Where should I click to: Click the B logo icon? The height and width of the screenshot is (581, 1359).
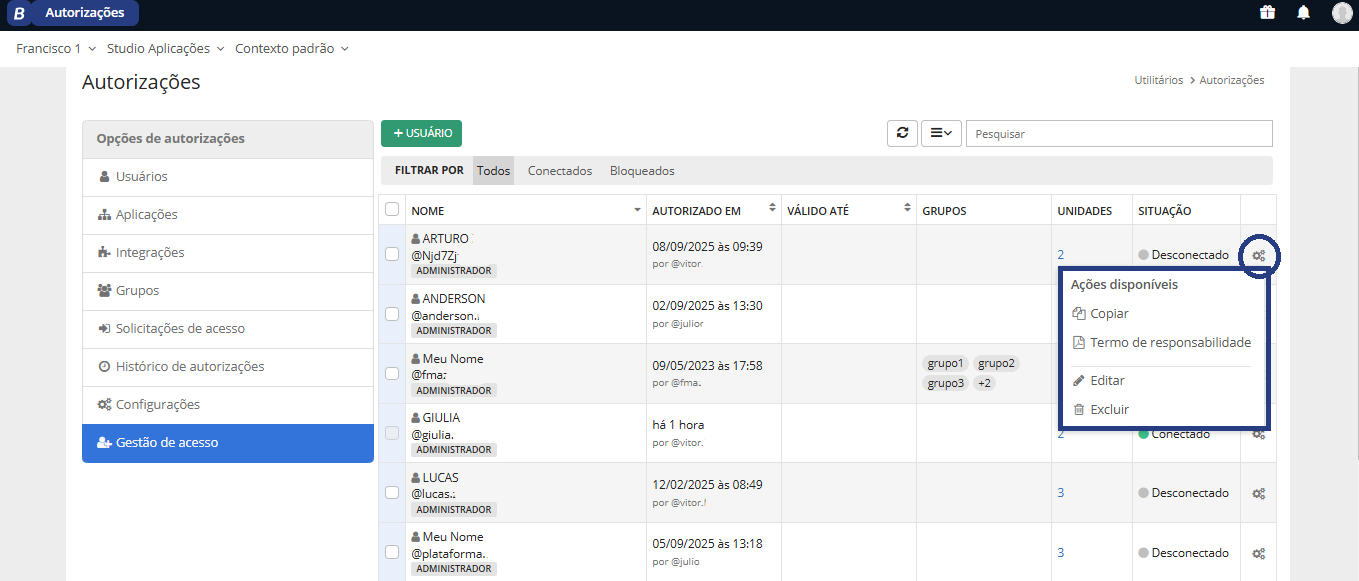tap(19, 13)
